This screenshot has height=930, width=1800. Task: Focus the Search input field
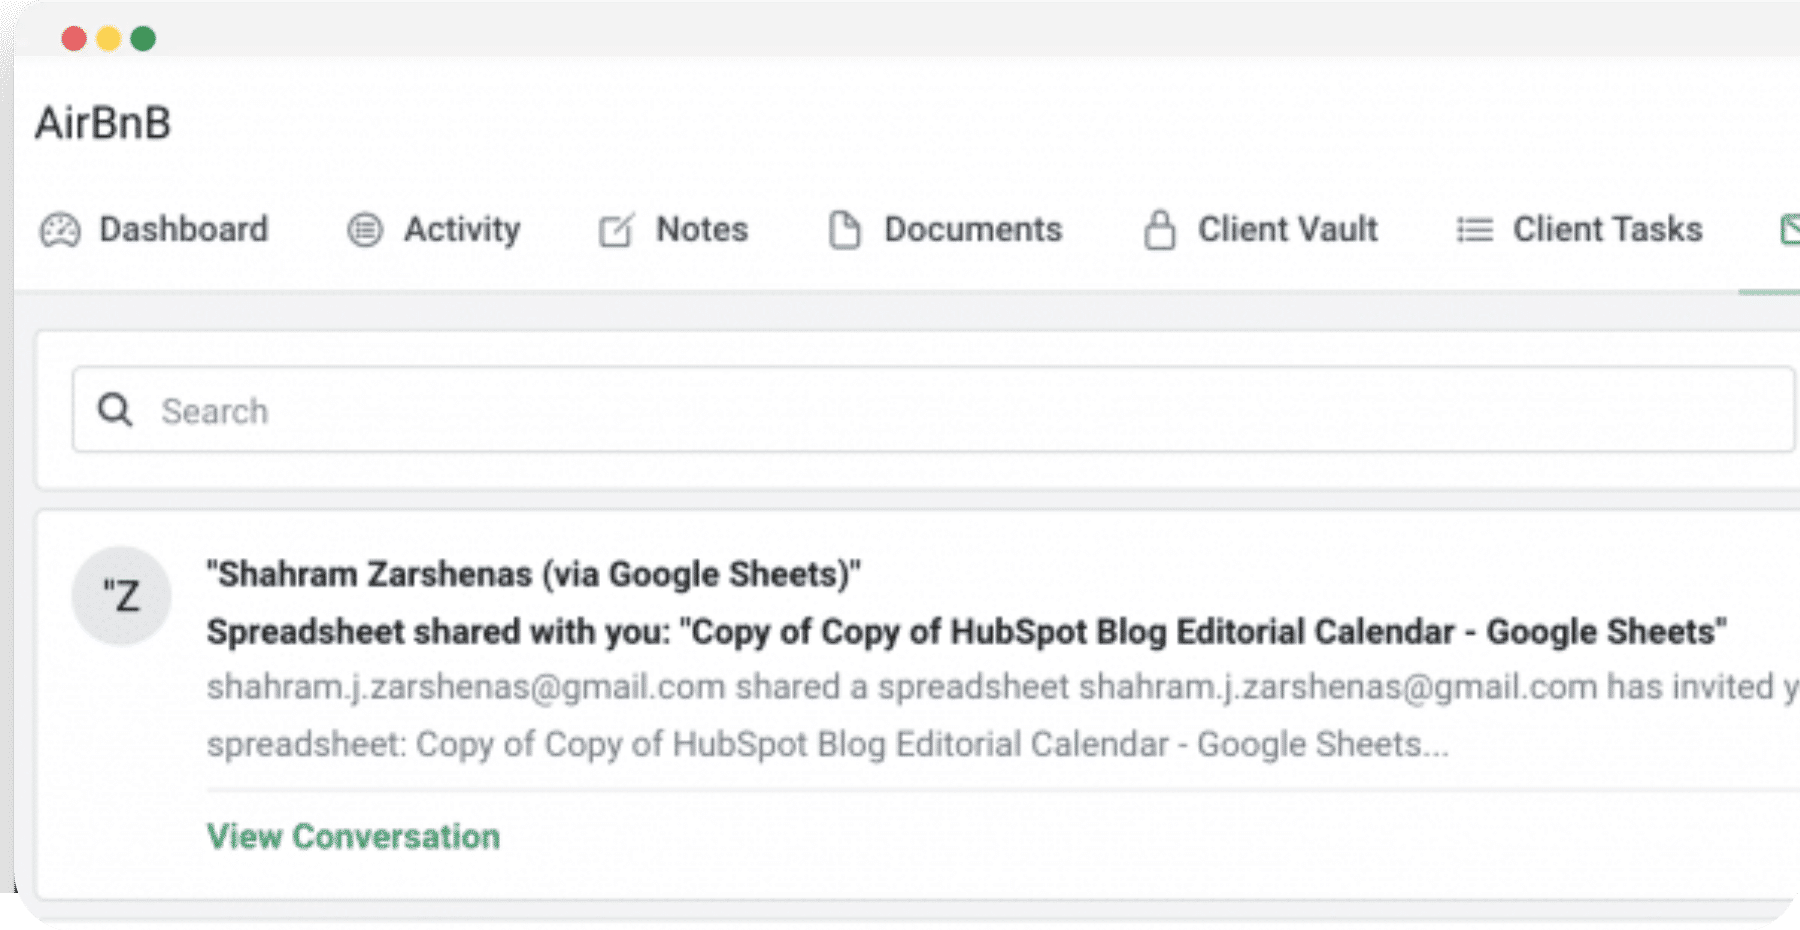pyautogui.click(x=933, y=410)
